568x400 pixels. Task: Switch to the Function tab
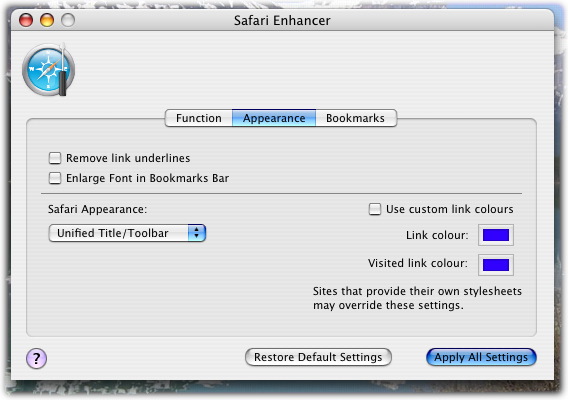[x=199, y=118]
